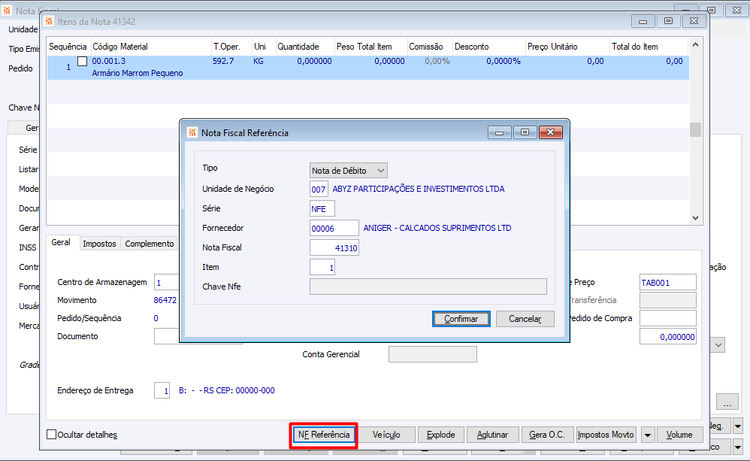The width and height of the screenshot is (750, 461).
Task: Click the Desconto column header
Action: coord(489,46)
